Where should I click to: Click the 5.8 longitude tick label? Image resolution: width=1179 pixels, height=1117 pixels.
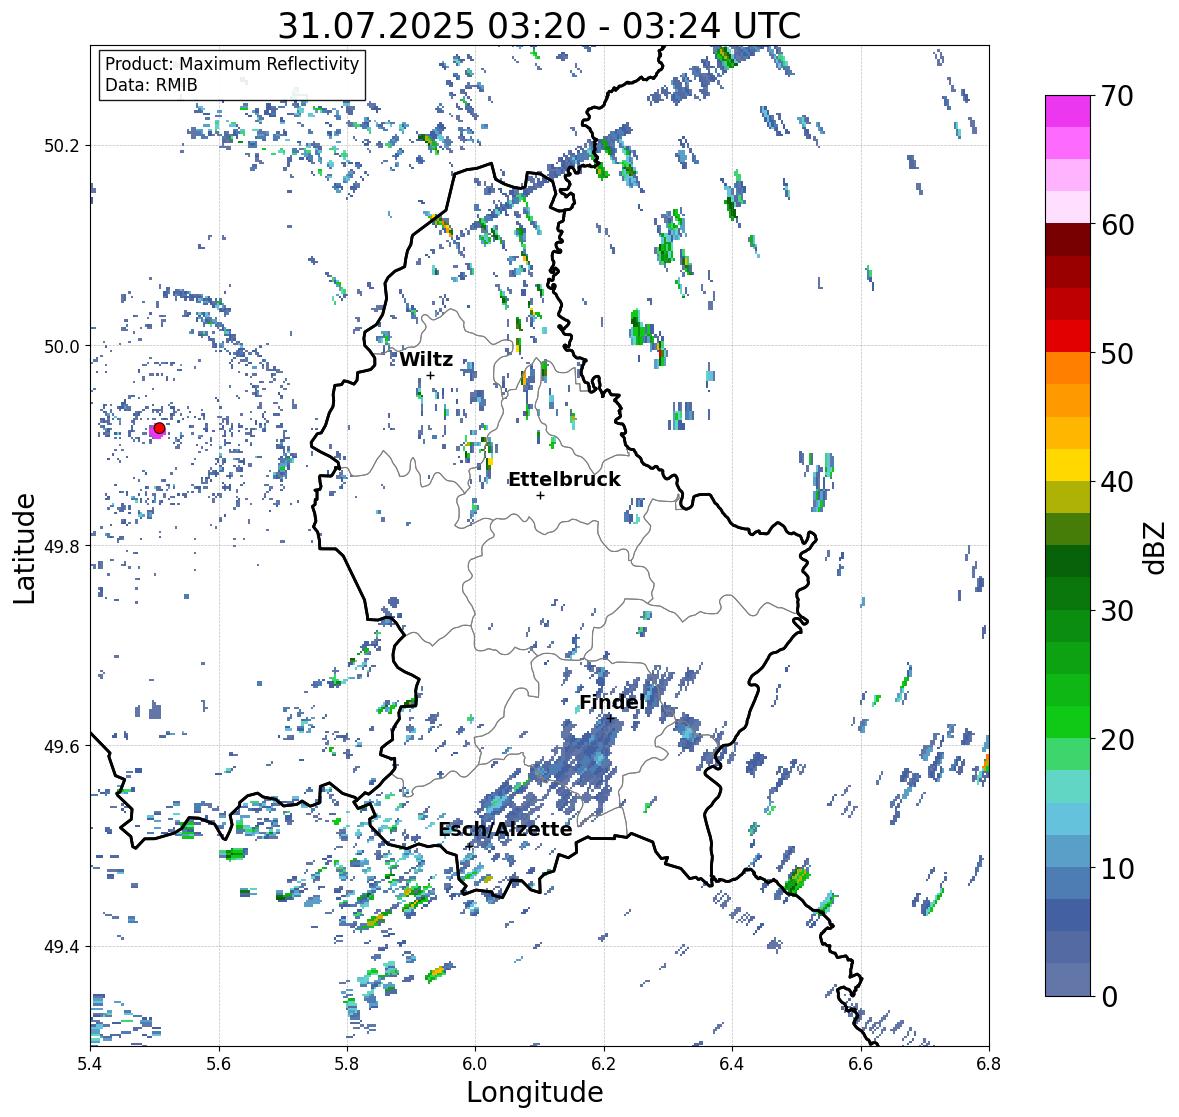tap(347, 1063)
